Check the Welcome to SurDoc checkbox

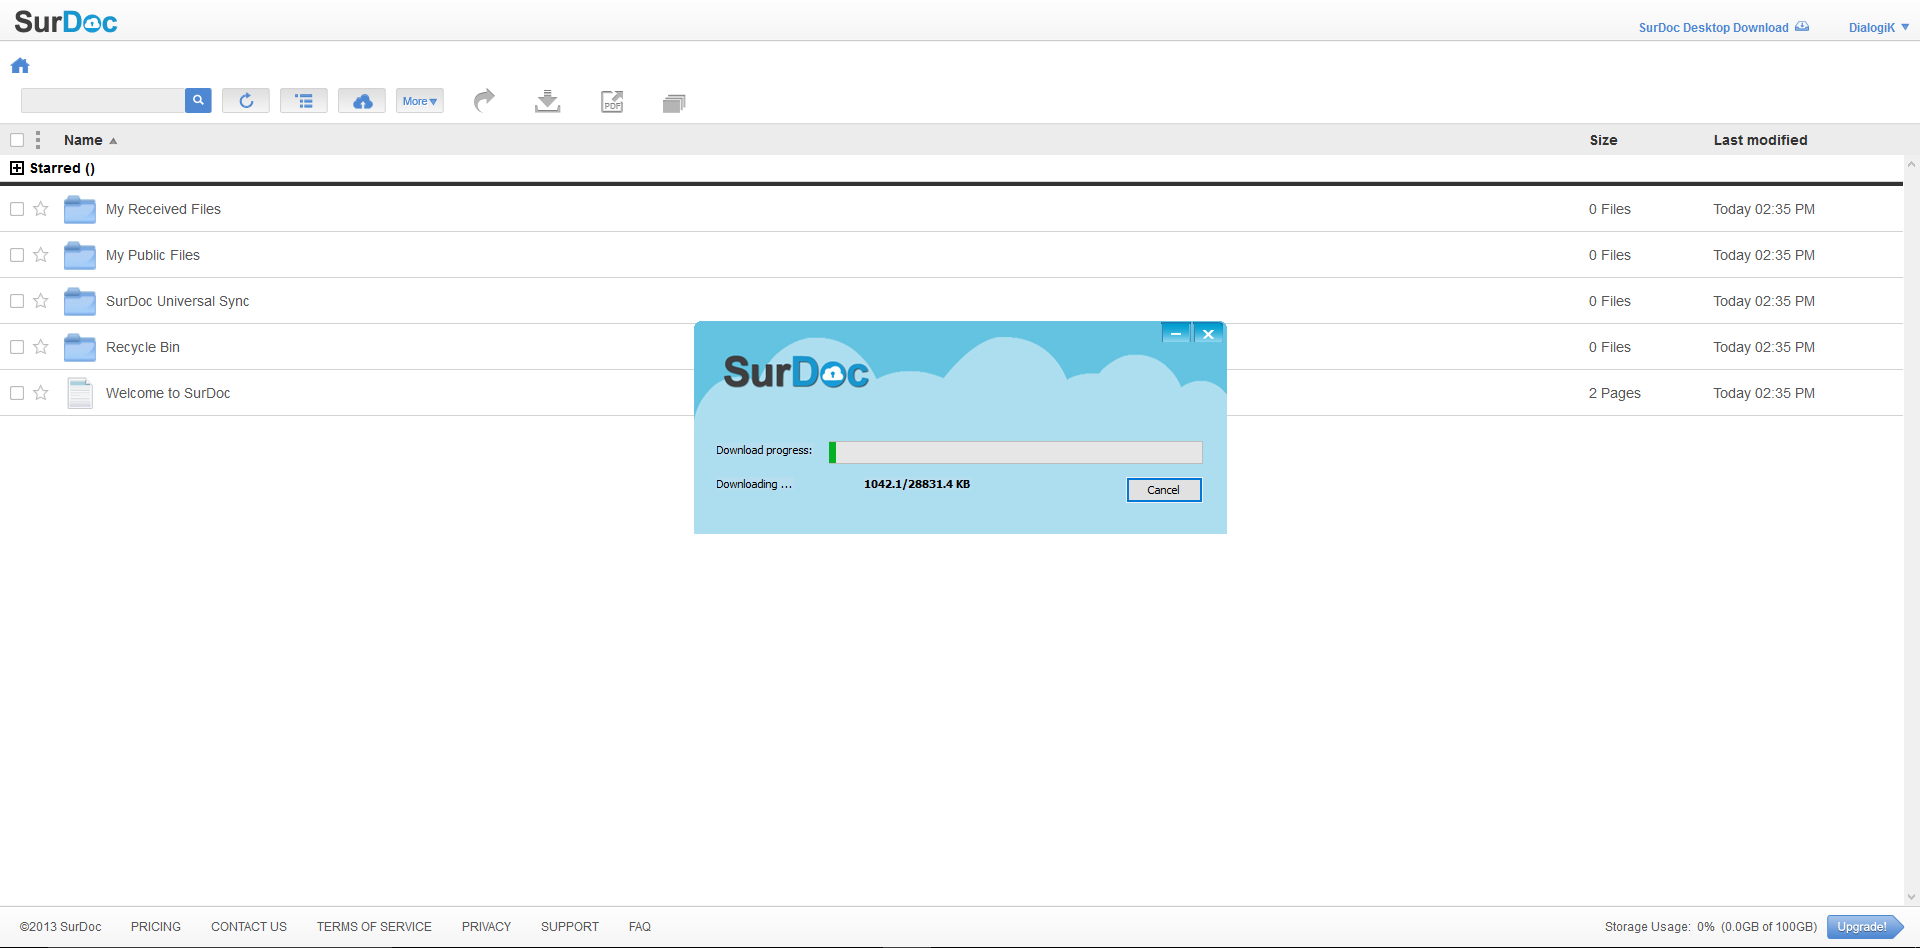coord(17,393)
